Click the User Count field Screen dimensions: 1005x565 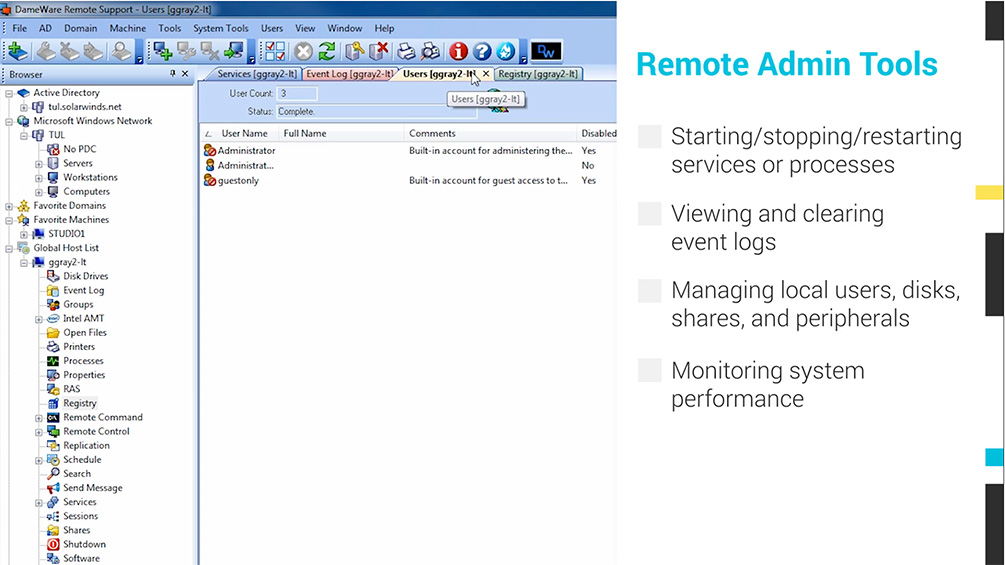point(297,94)
